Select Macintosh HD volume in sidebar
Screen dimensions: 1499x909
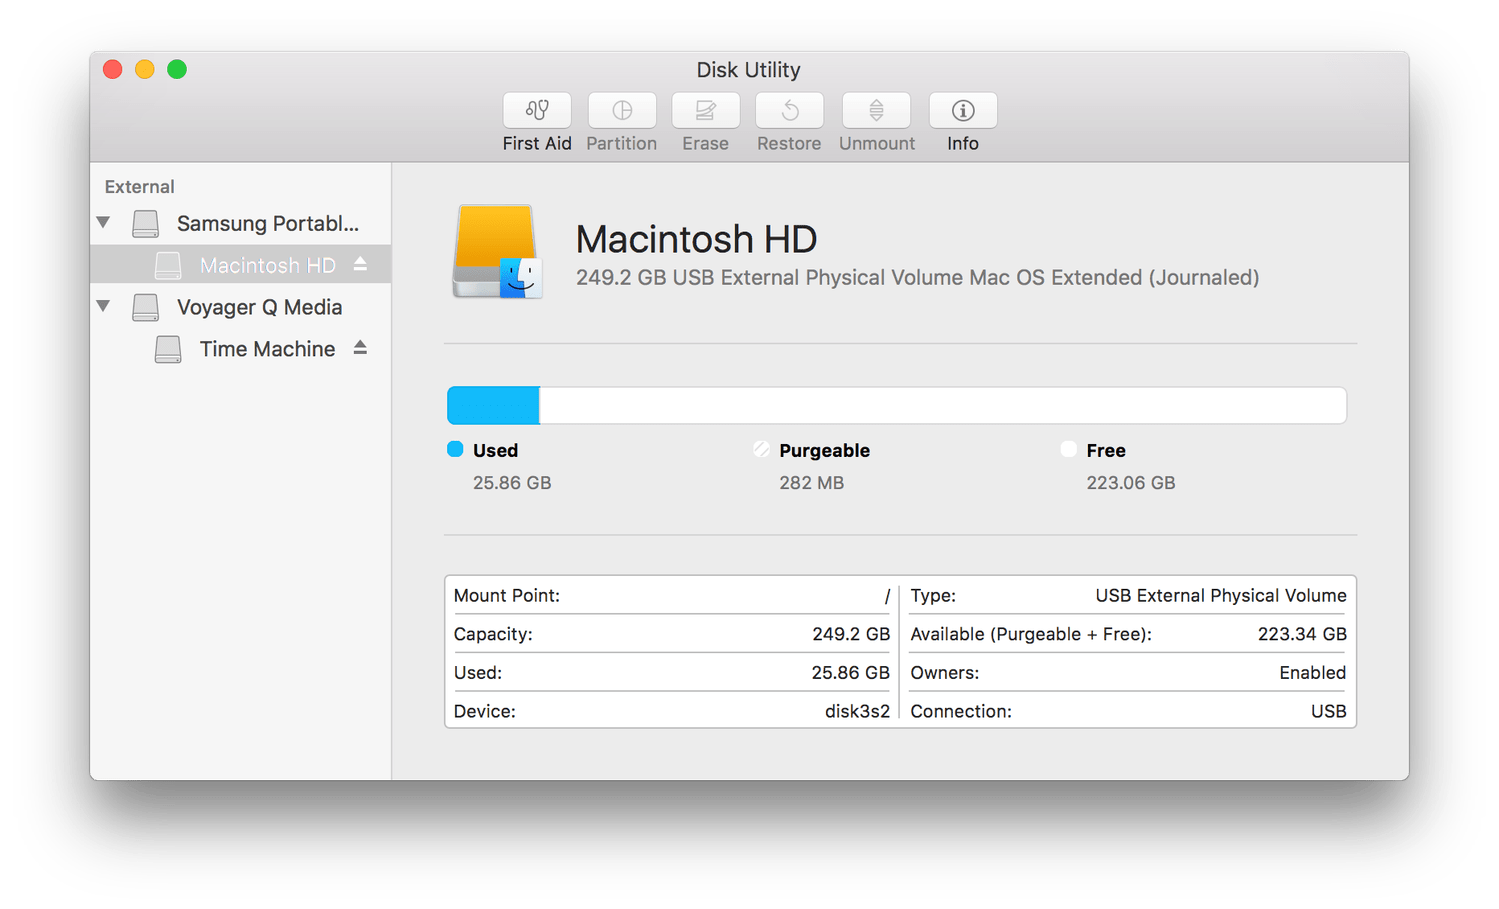266,265
